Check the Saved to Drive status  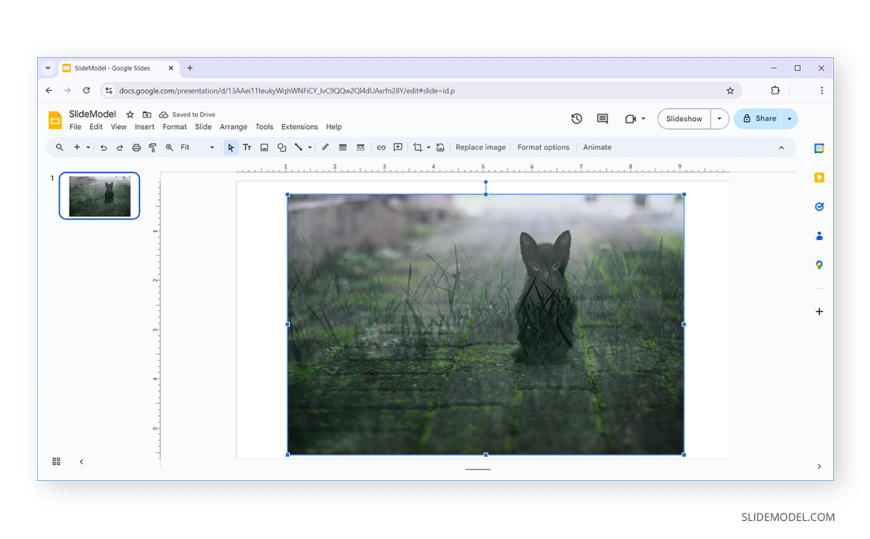pyautogui.click(x=187, y=114)
